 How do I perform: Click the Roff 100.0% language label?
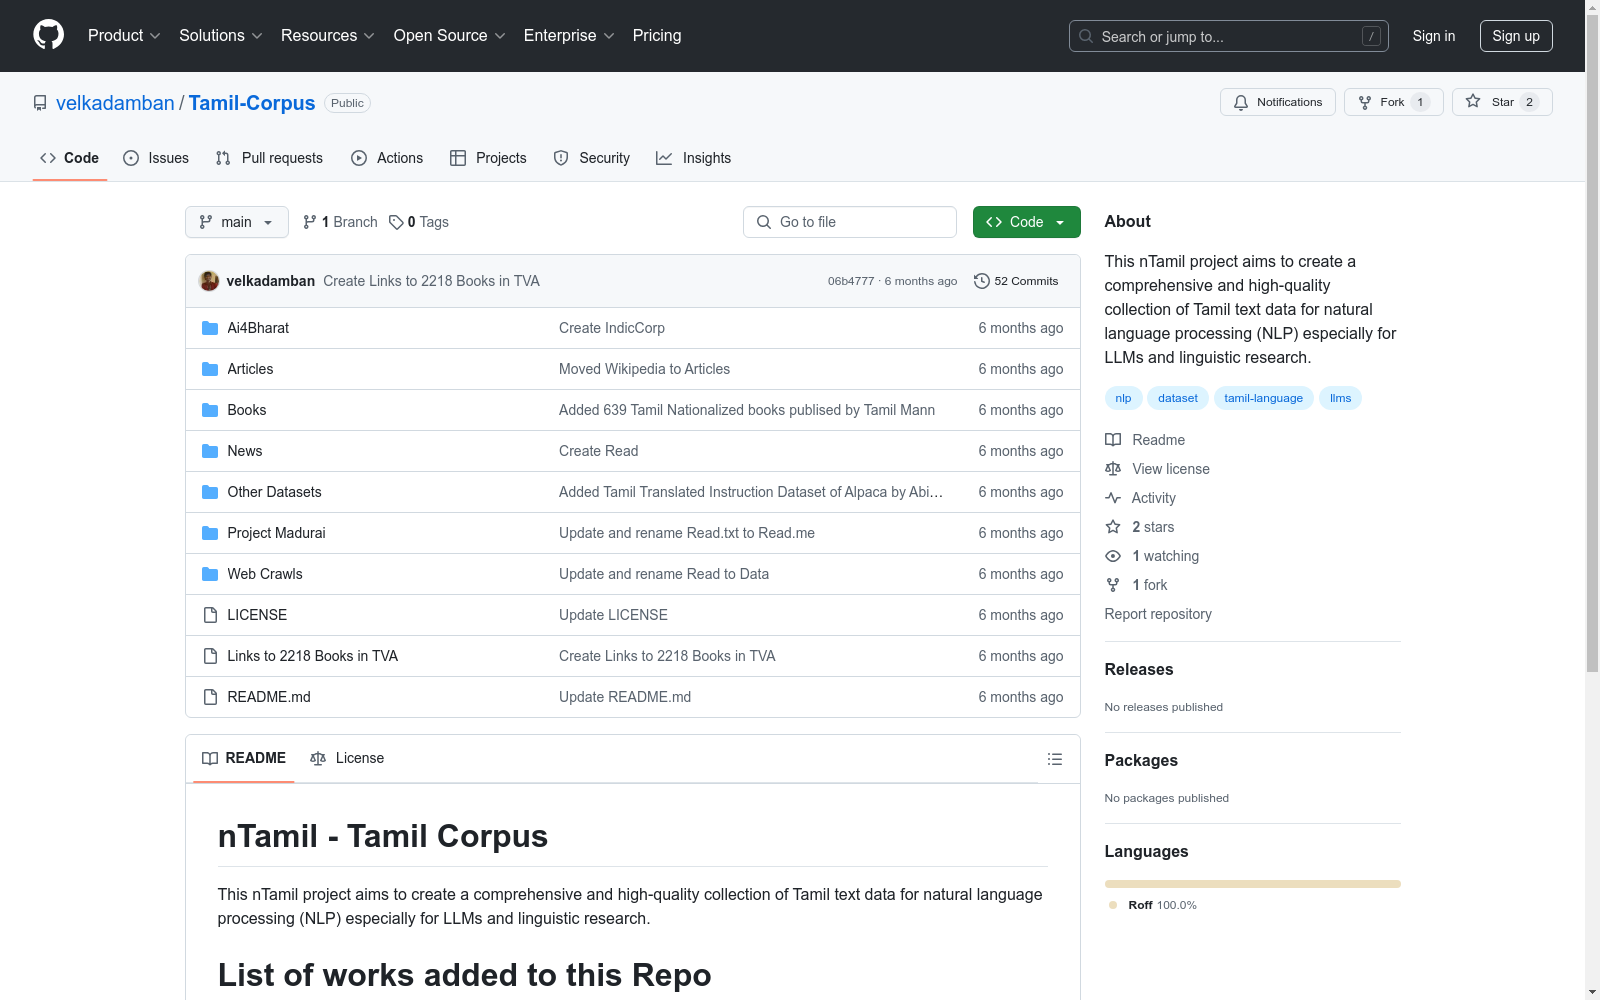1153,905
